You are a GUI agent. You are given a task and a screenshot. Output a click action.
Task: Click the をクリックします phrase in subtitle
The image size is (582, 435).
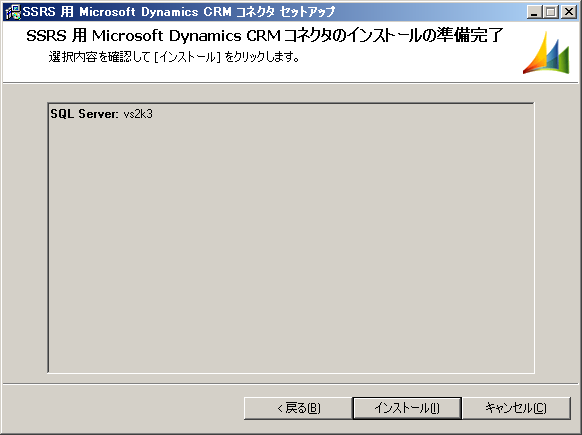[262, 57]
